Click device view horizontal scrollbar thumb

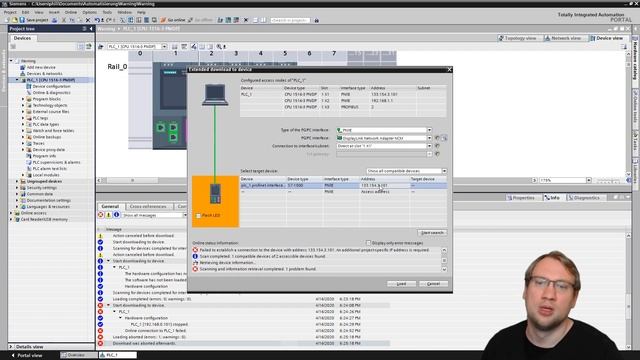132,180
